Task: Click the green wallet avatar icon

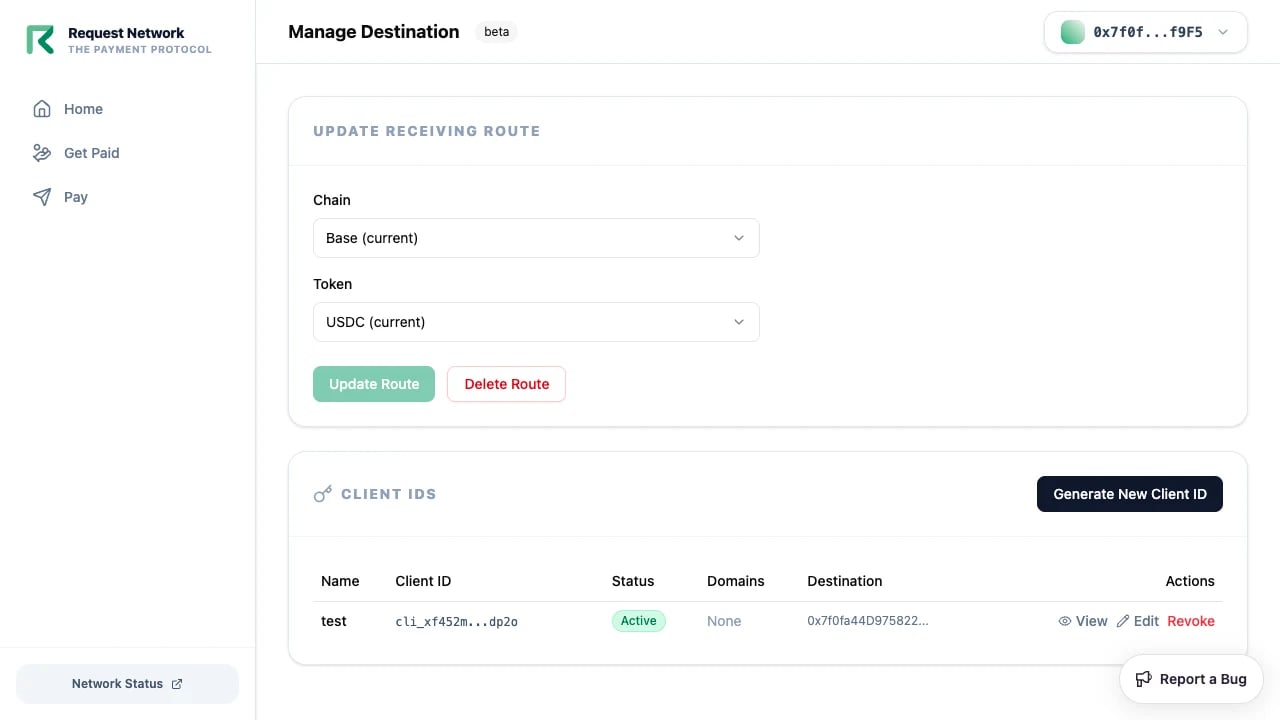Action: [x=1072, y=32]
